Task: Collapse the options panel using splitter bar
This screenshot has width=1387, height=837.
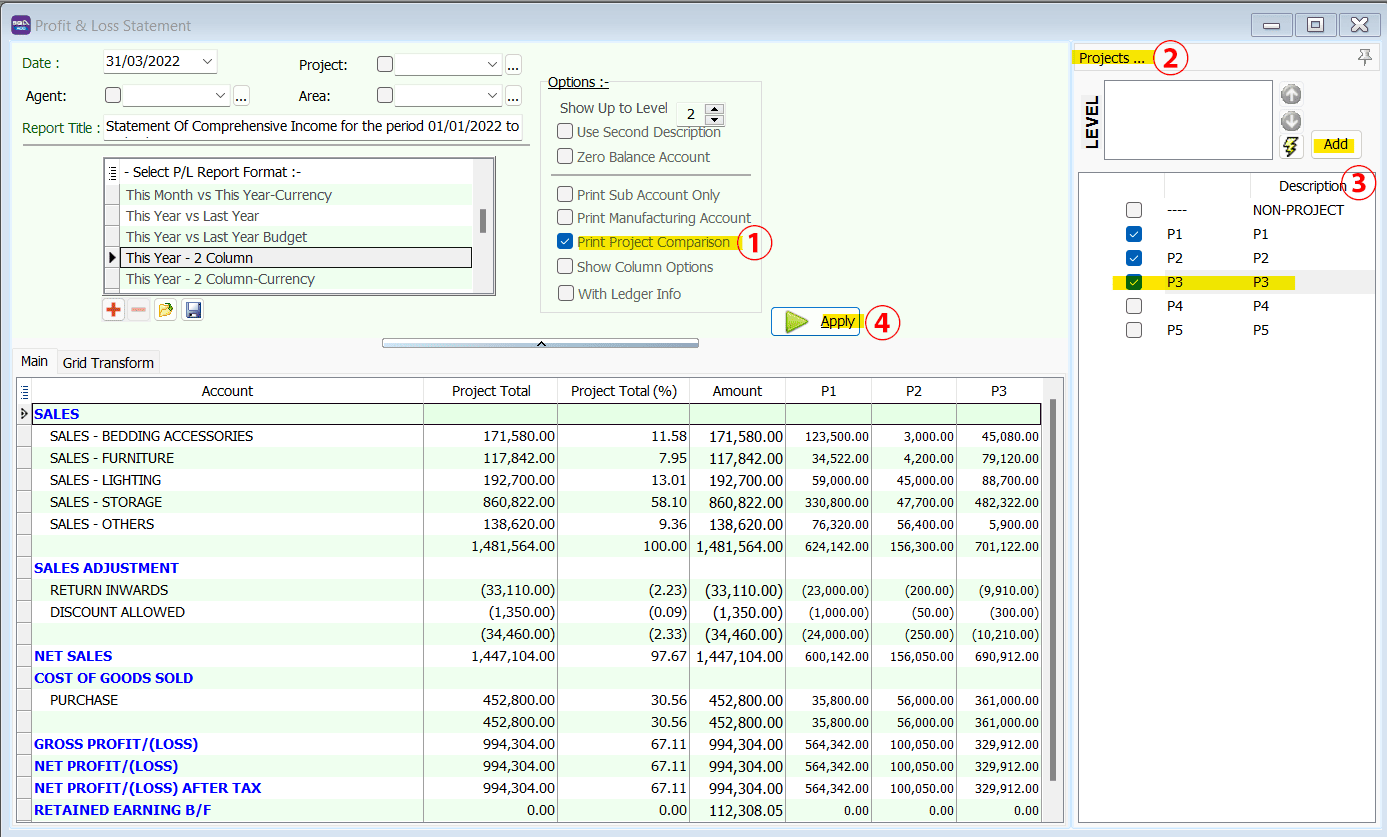Action: [x=540, y=343]
